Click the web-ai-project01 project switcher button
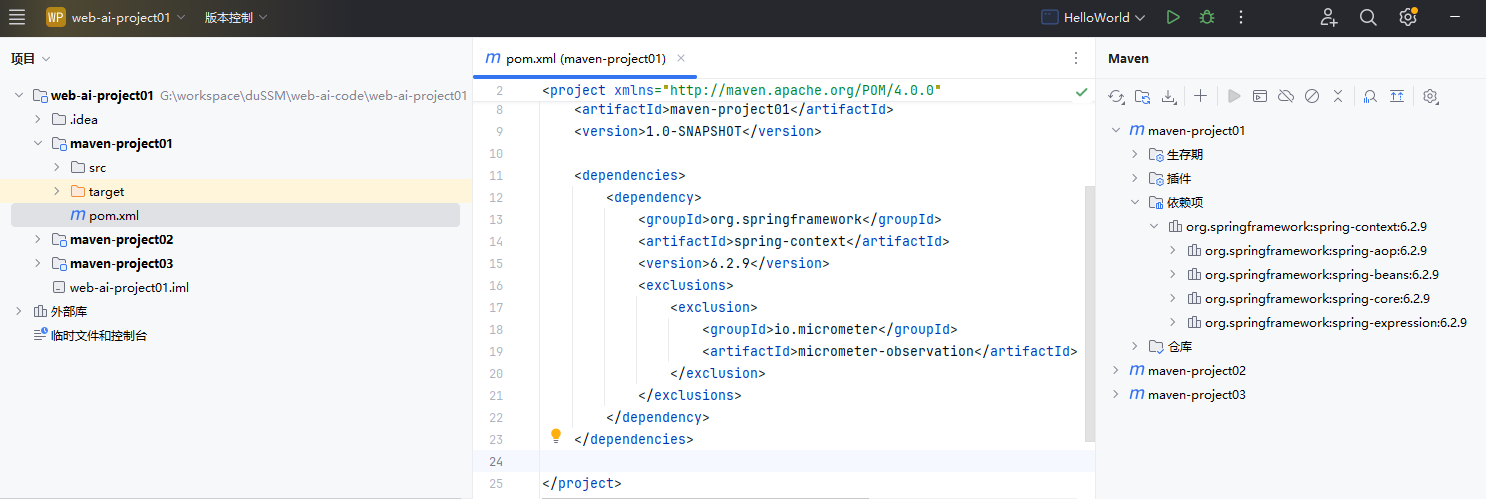 coord(116,17)
